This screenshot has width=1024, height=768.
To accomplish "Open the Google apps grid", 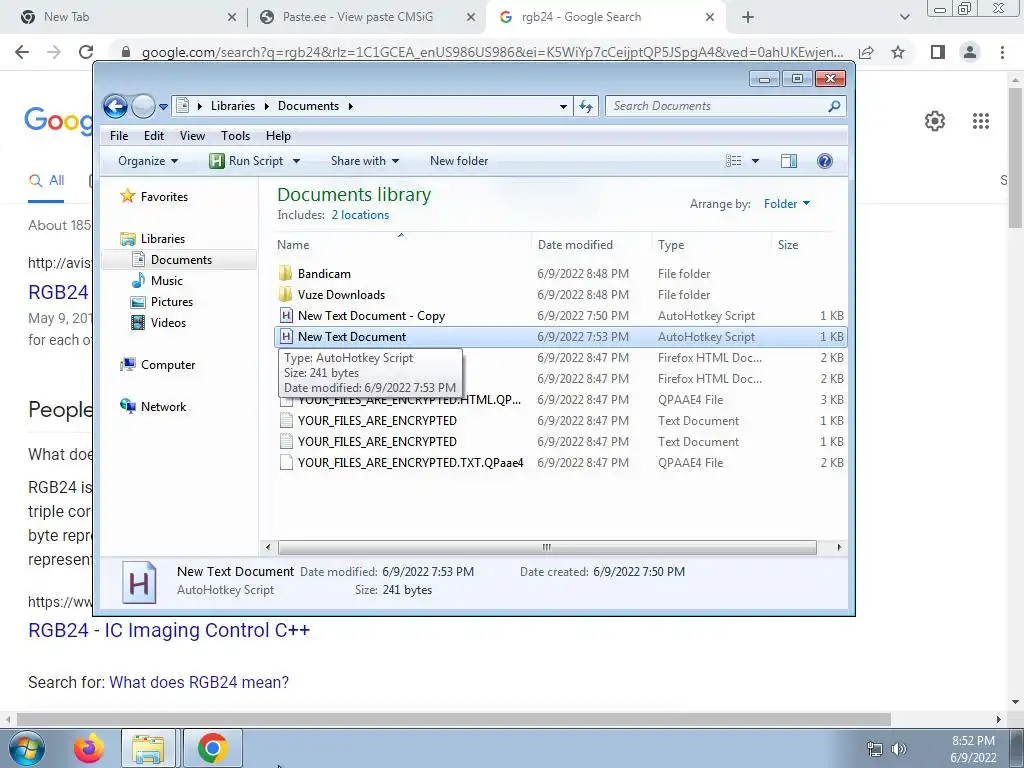I will [x=980, y=121].
